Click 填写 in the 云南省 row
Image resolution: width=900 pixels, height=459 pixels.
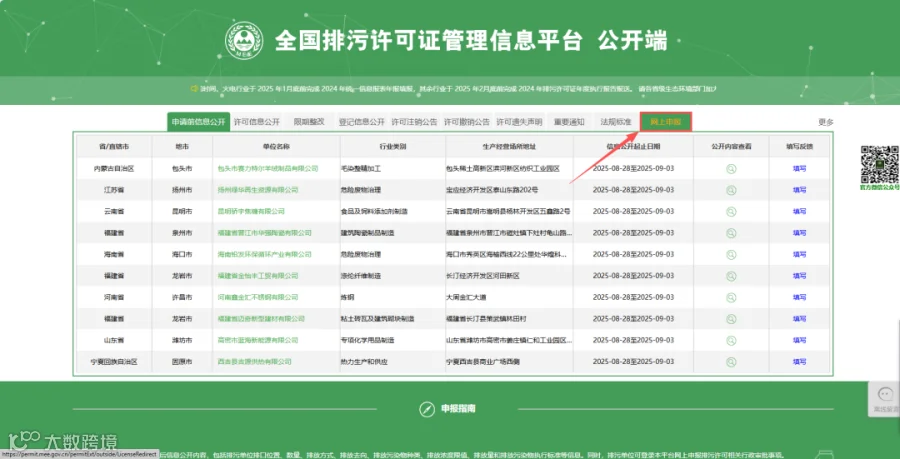tap(800, 211)
